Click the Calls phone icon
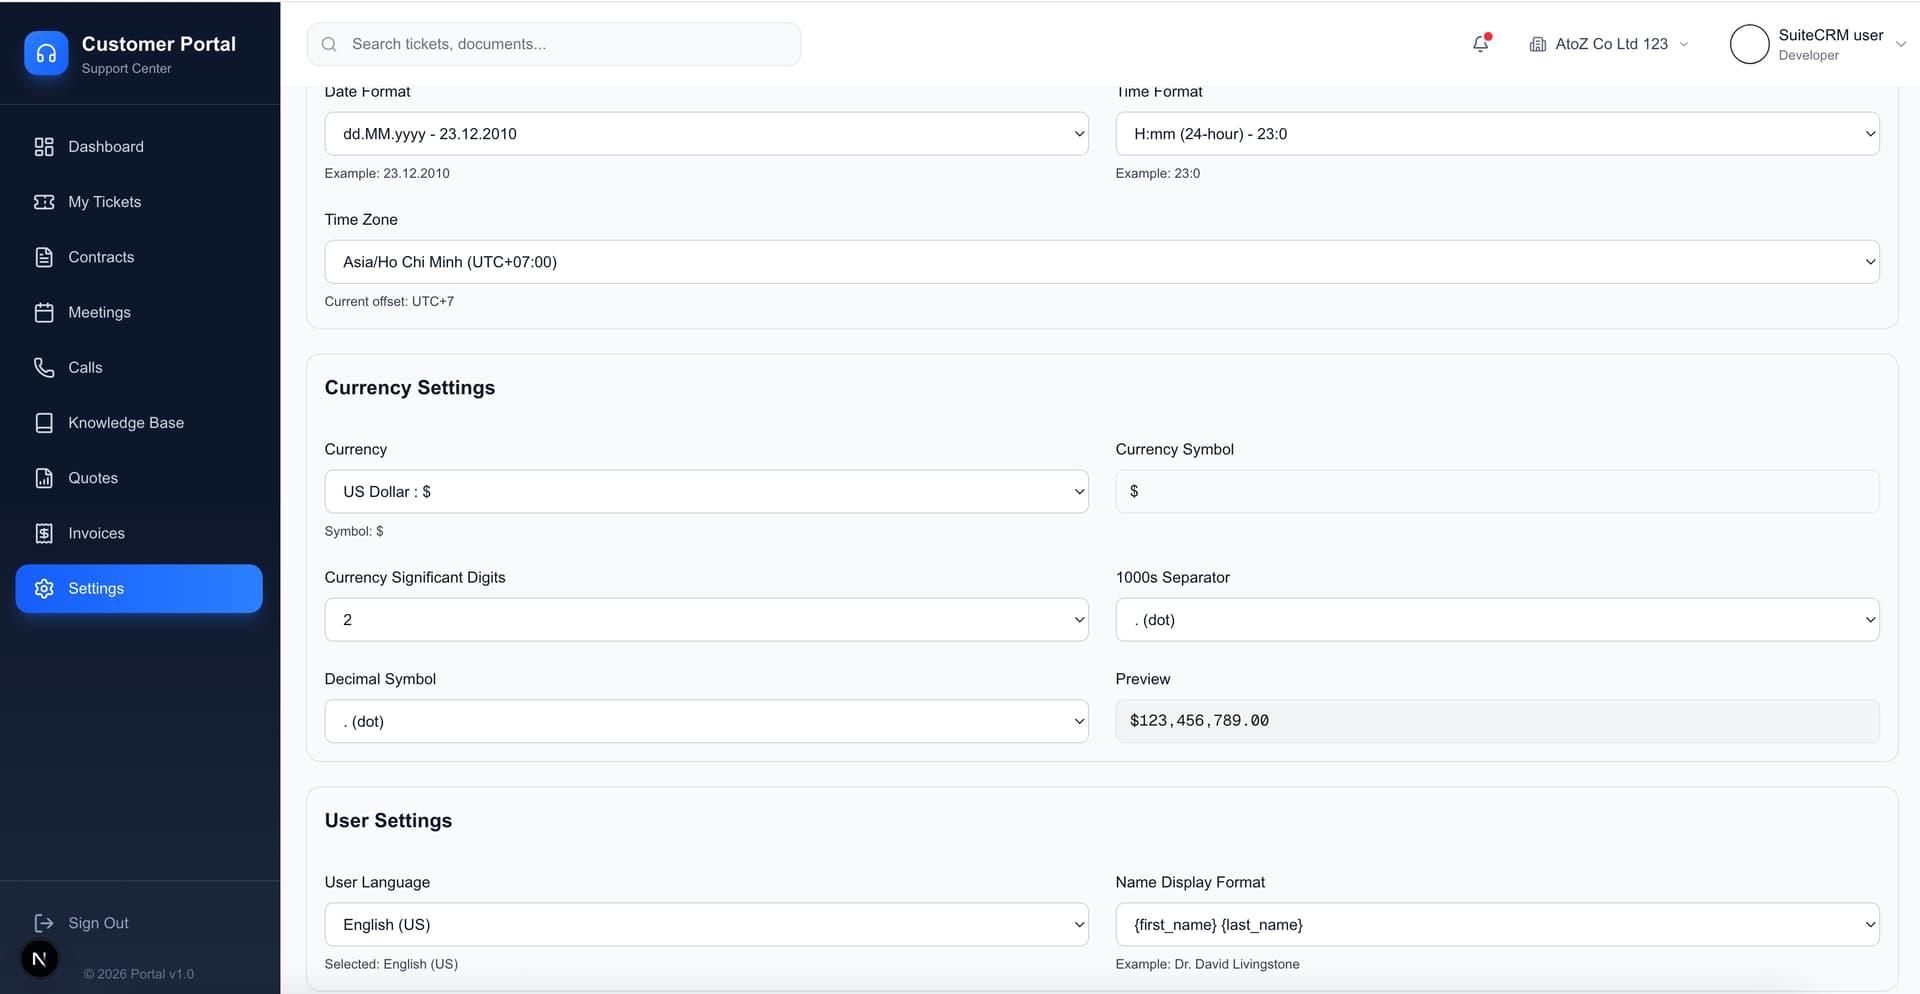 44,368
